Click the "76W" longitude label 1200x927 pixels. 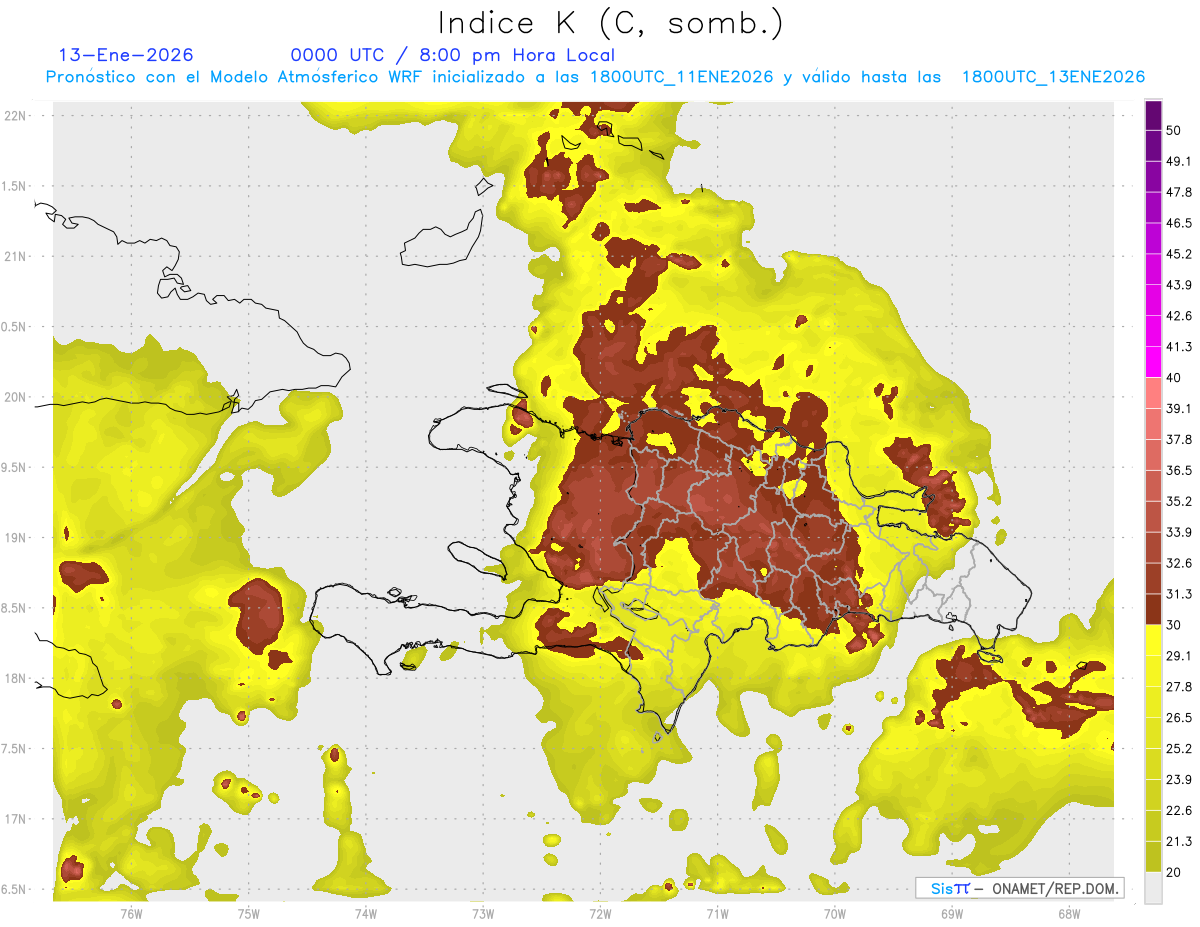(131, 913)
